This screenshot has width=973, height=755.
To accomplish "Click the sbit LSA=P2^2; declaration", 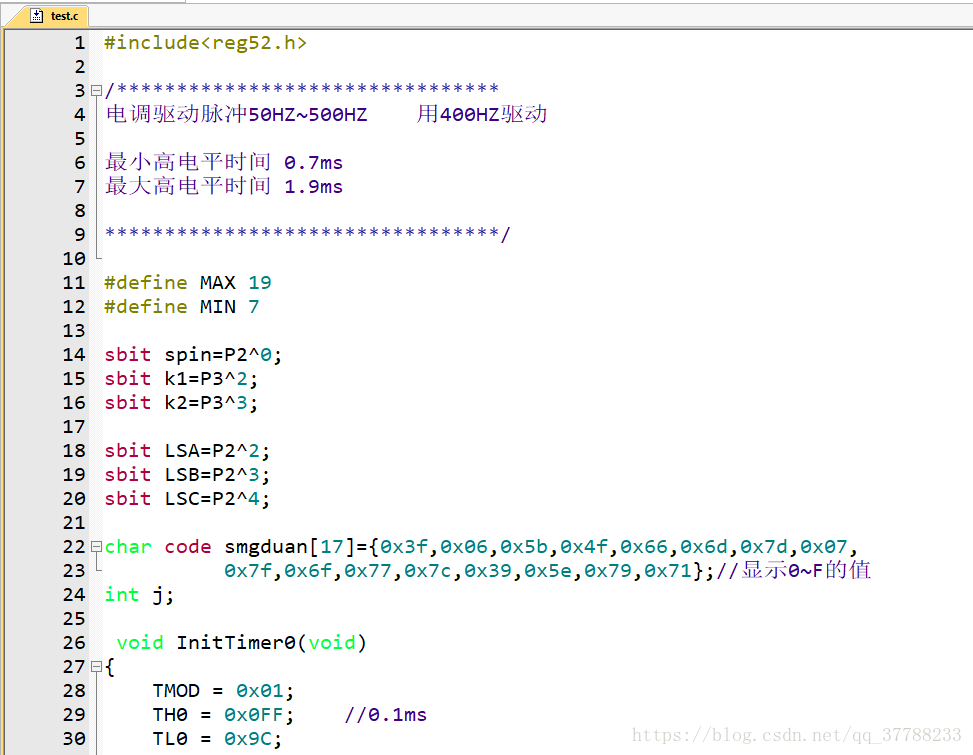I will tap(187, 451).
